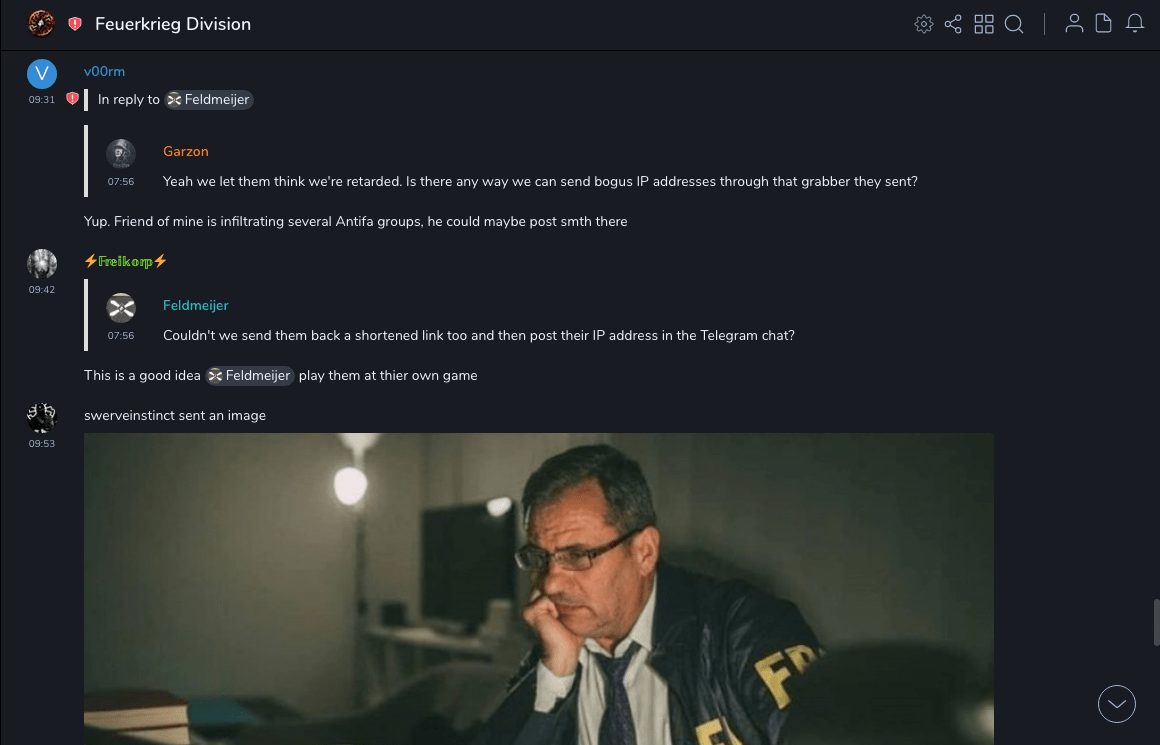The height and width of the screenshot is (745, 1160).
Task: Open the files document icon
Action: [1103, 24]
